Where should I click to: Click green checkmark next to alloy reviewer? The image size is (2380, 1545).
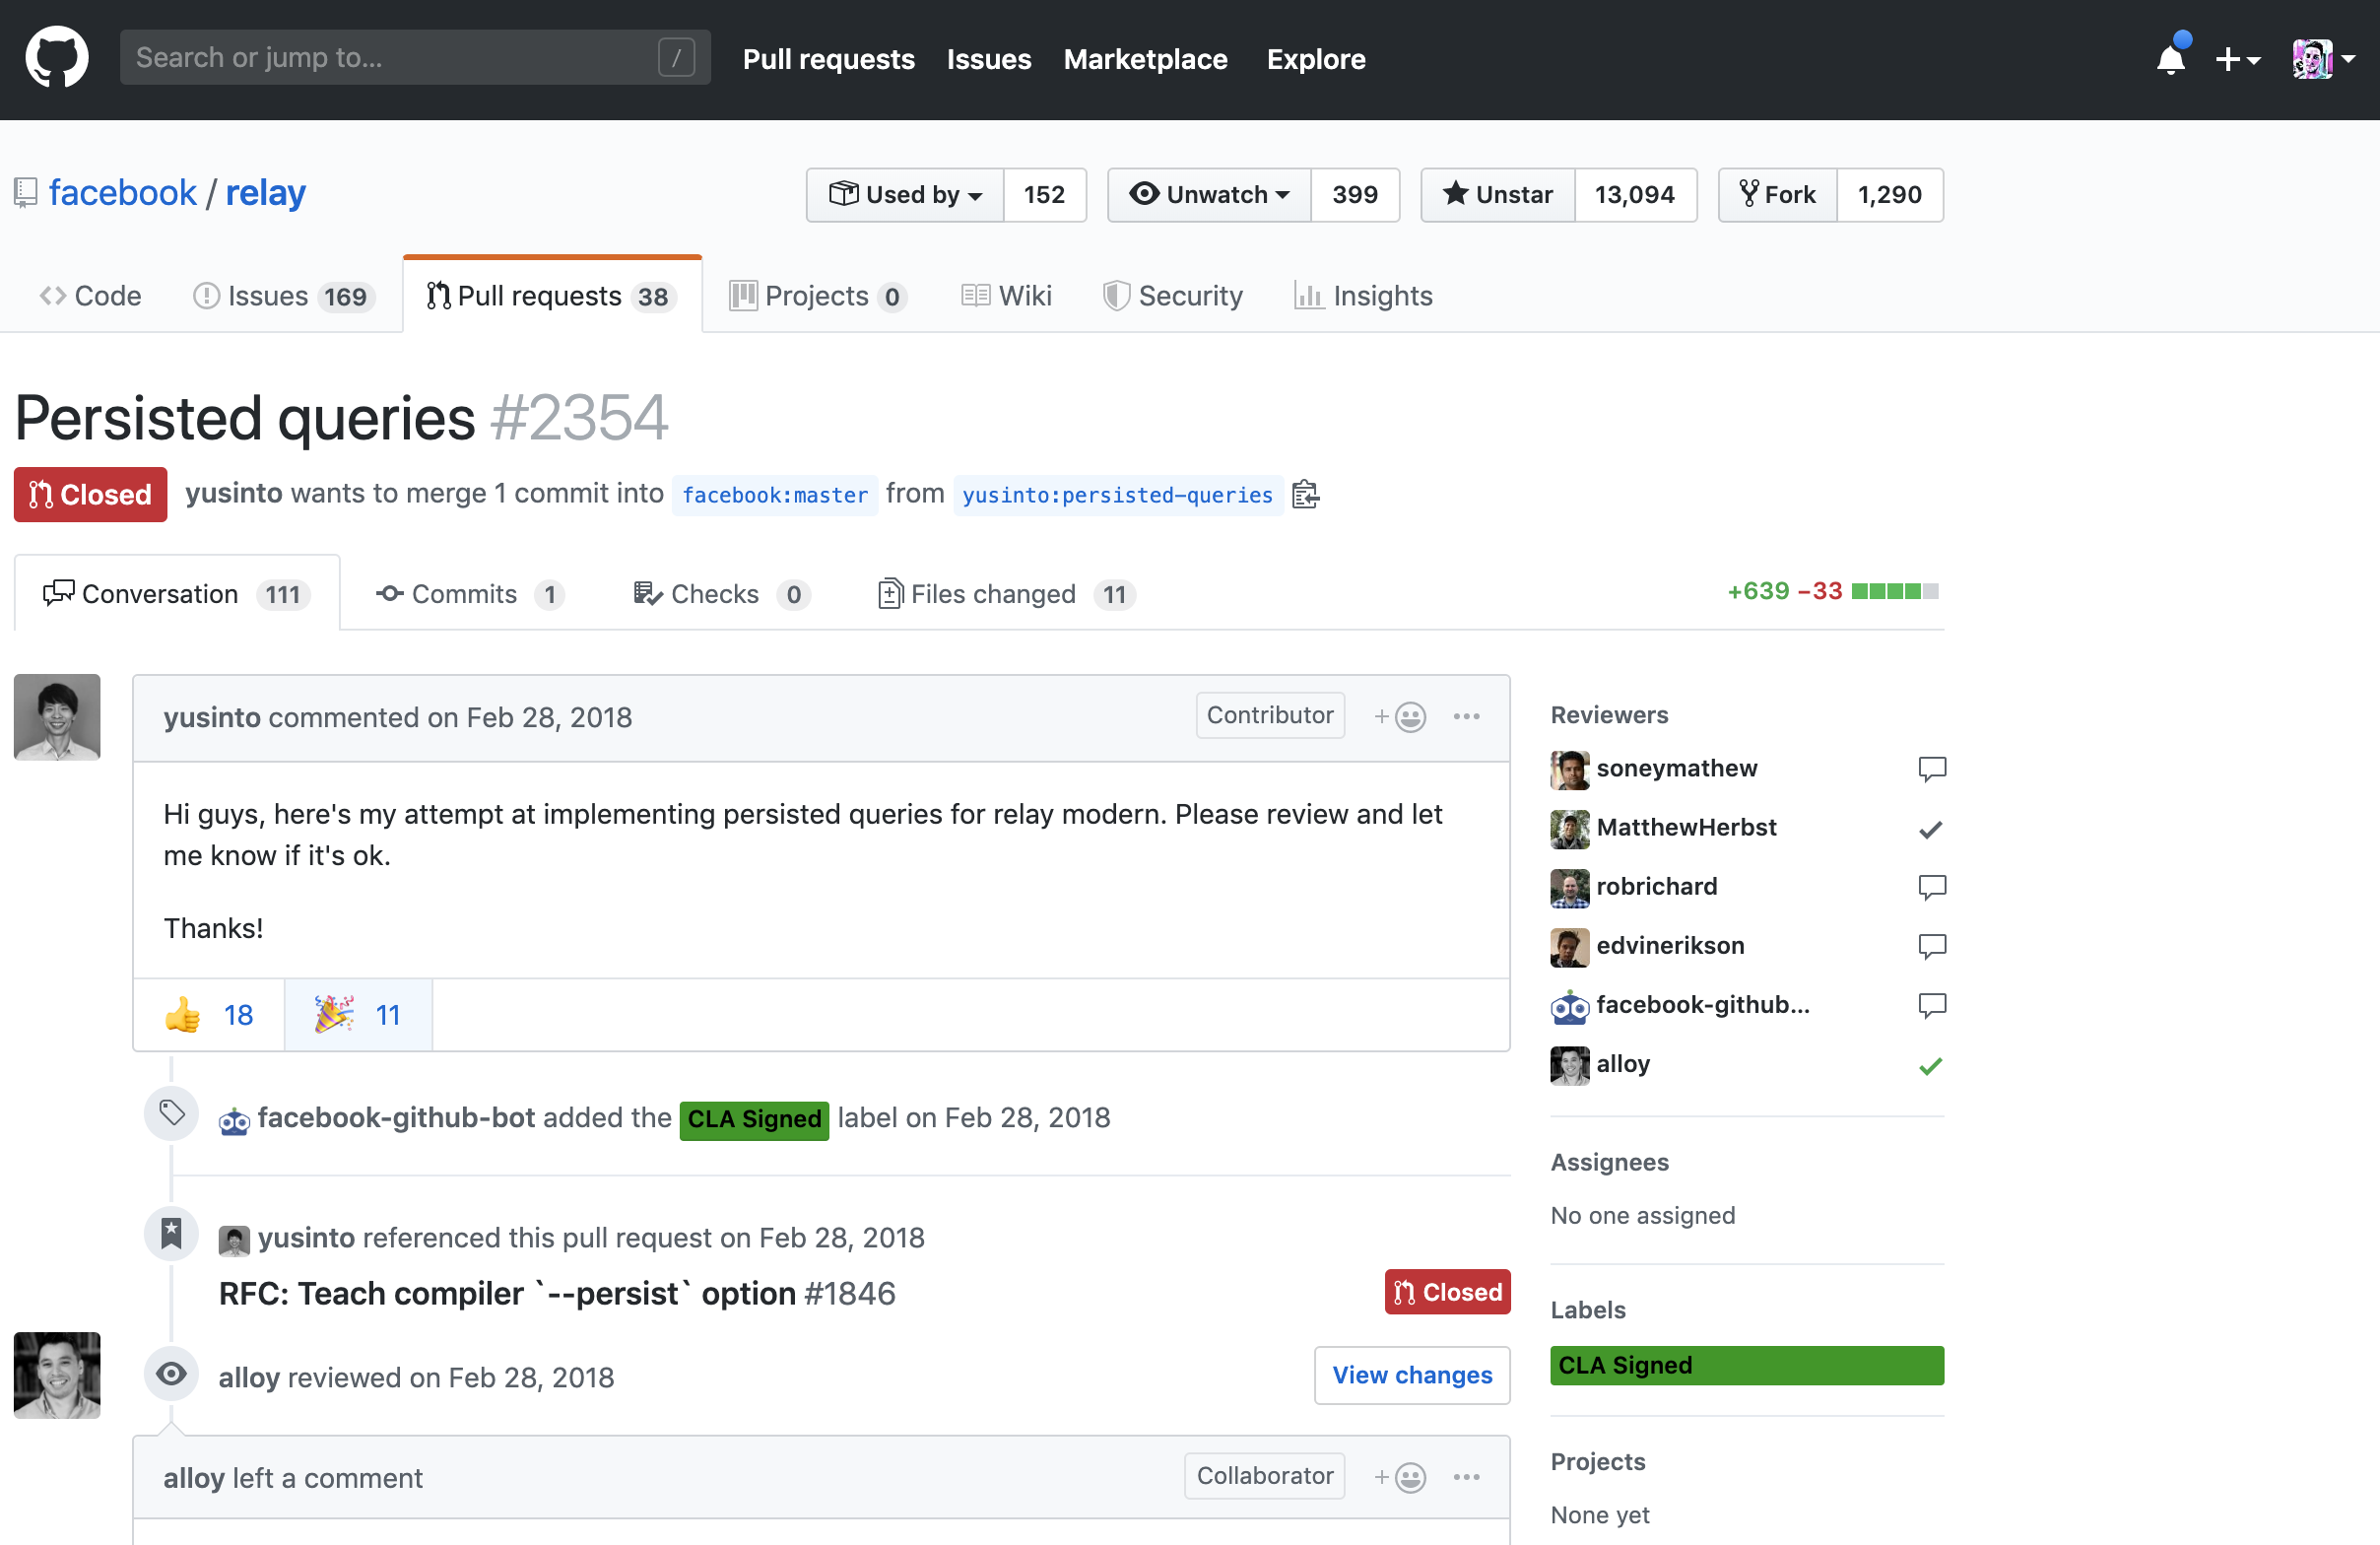pos(1930,1066)
